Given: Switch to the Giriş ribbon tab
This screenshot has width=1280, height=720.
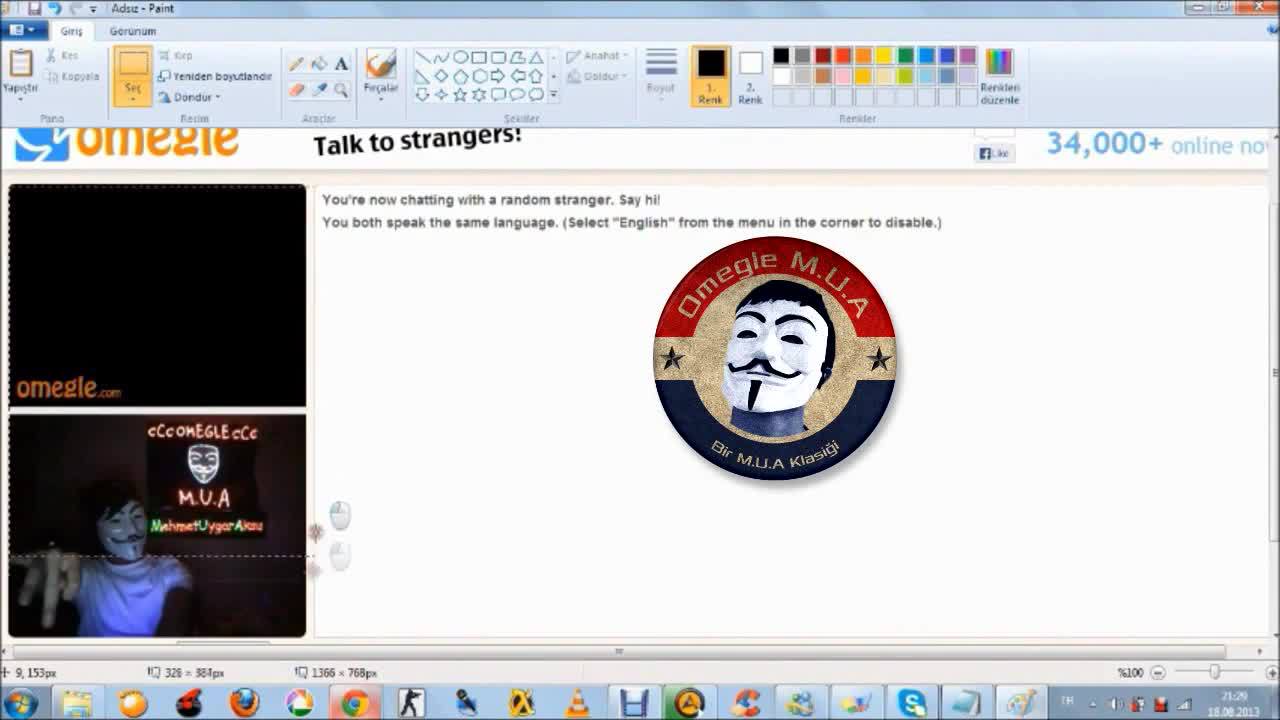Looking at the screenshot, I should (71, 31).
